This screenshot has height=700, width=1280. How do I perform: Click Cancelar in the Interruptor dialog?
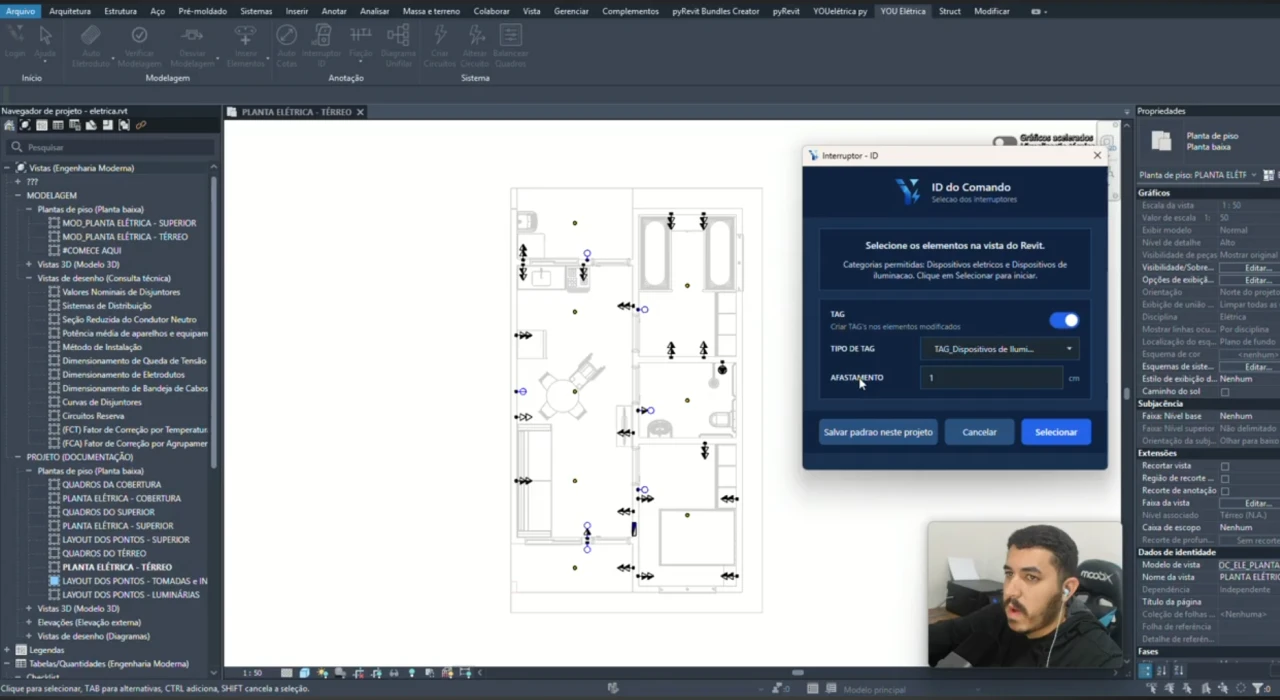click(x=979, y=432)
